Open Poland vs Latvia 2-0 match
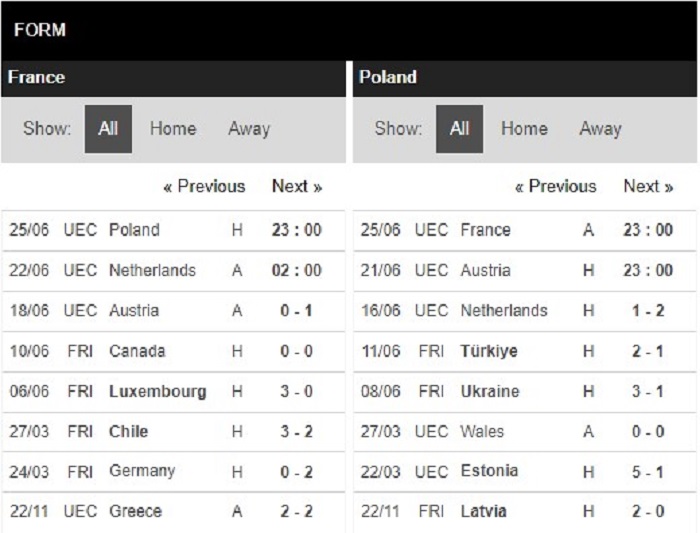 tap(525, 512)
